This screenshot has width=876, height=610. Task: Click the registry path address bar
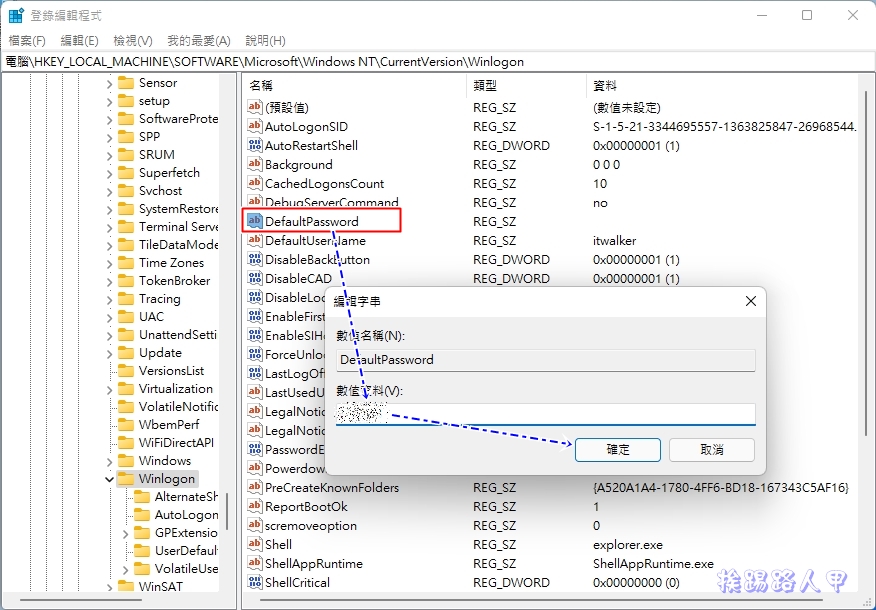click(x=437, y=61)
